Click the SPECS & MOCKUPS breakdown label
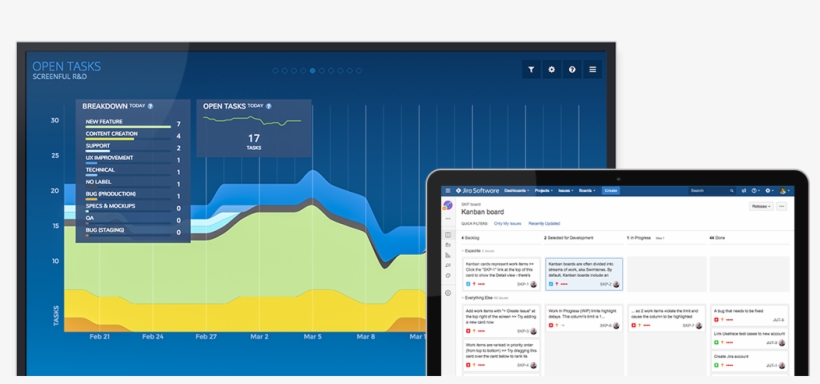The height and width of the screenshot is (384, 820). [110, 206]
